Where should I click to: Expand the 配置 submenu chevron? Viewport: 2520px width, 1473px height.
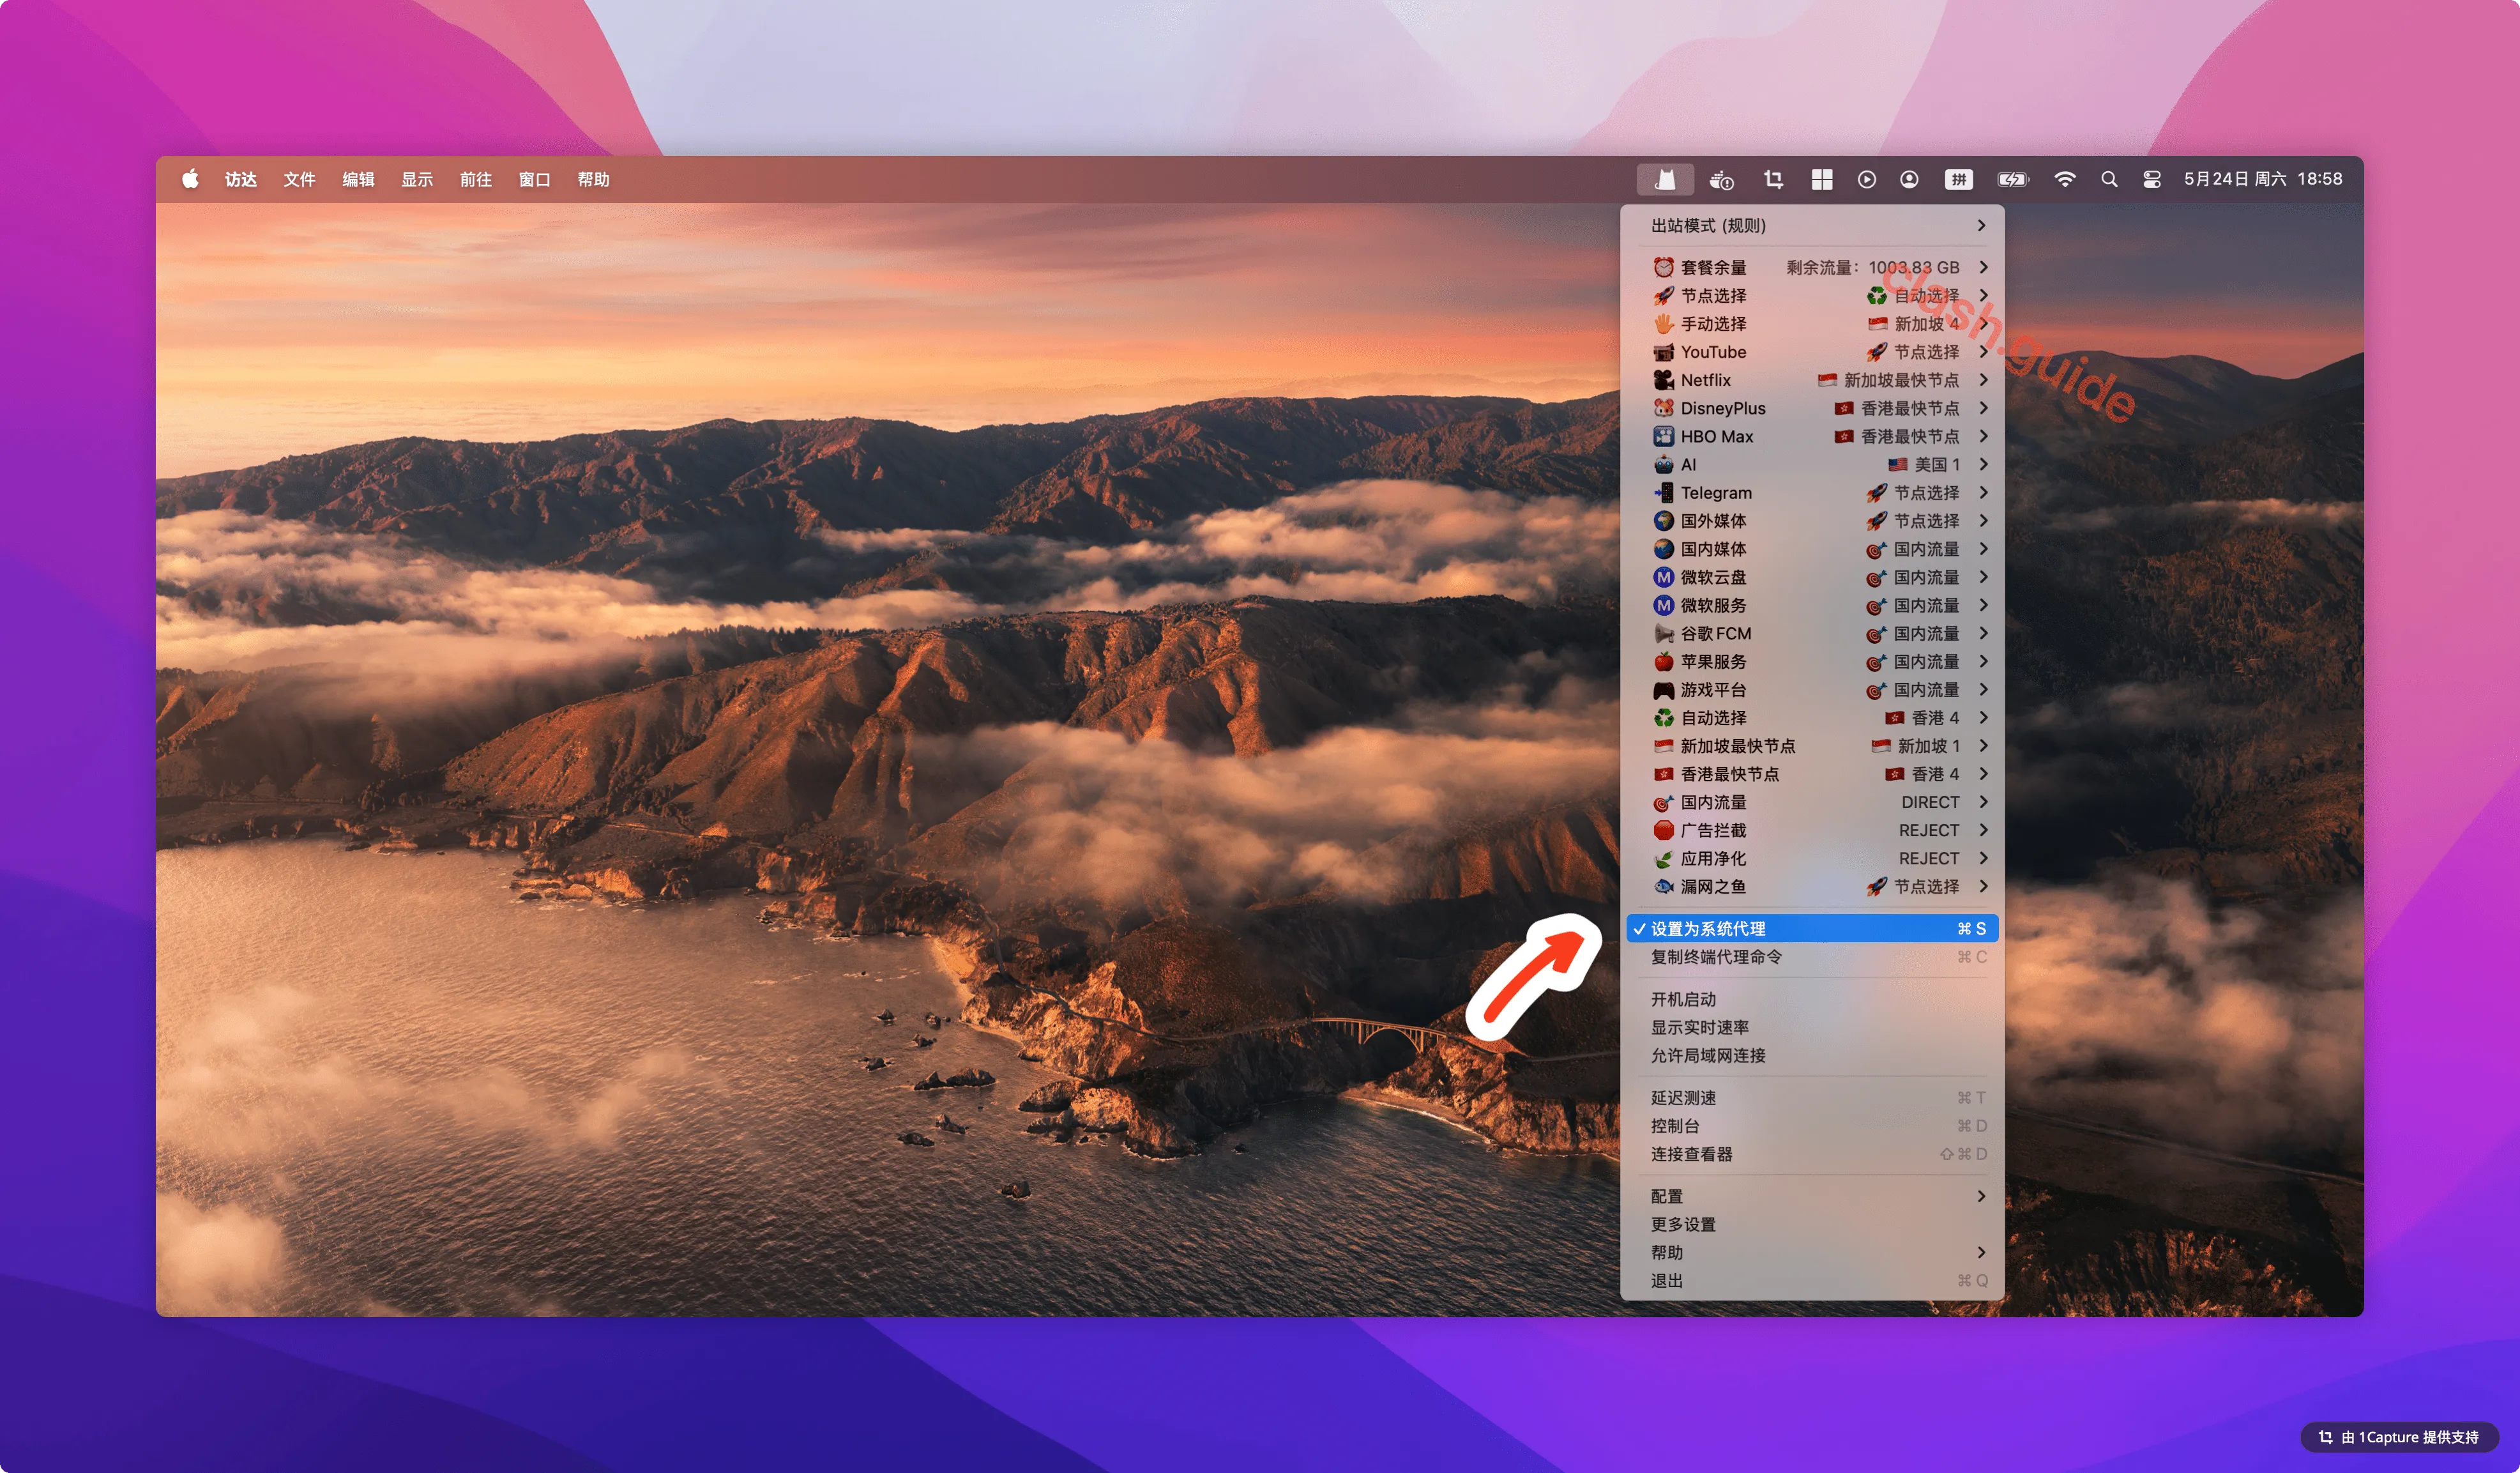click(x=1982, y=1196)
